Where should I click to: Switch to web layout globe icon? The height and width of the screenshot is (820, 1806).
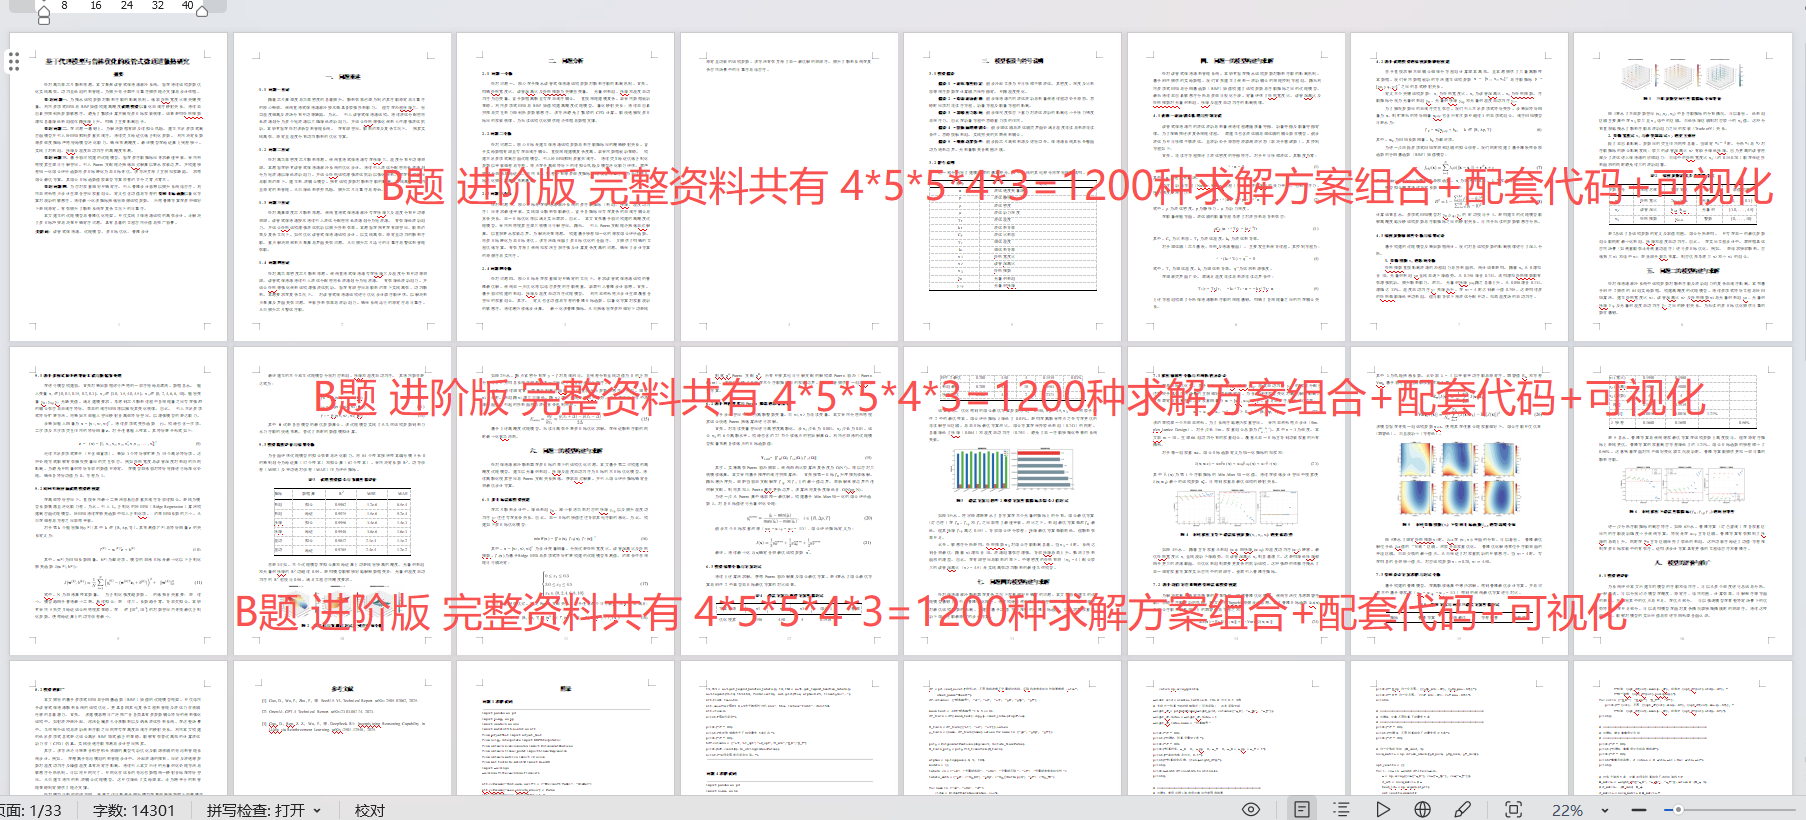1422,809
